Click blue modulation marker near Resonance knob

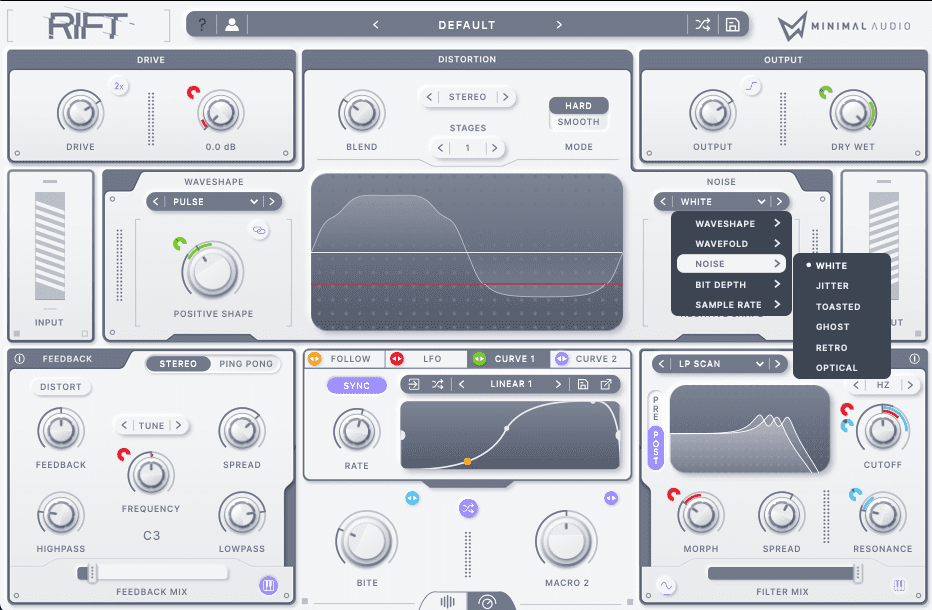(855, 494)
